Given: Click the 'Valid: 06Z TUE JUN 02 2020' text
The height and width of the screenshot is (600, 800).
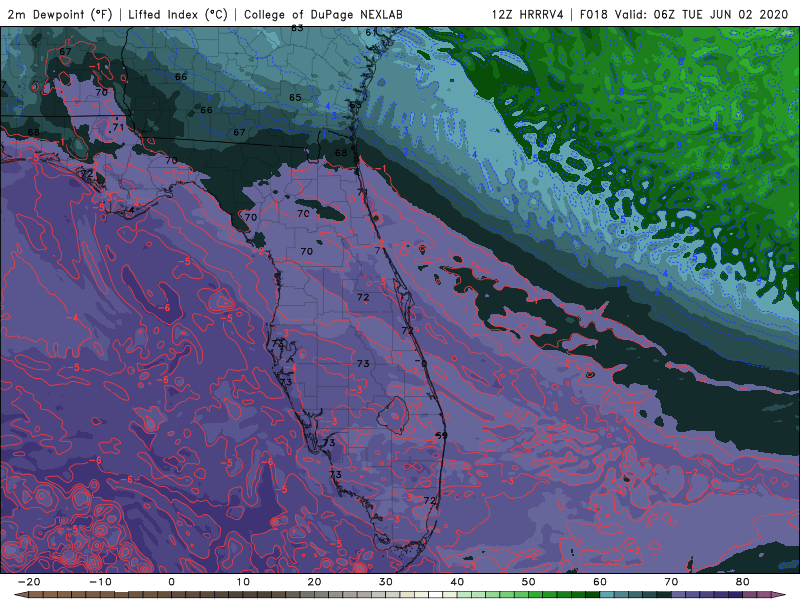Looking at the screenshot, I should pyautogui.click(x=702, y=14).
